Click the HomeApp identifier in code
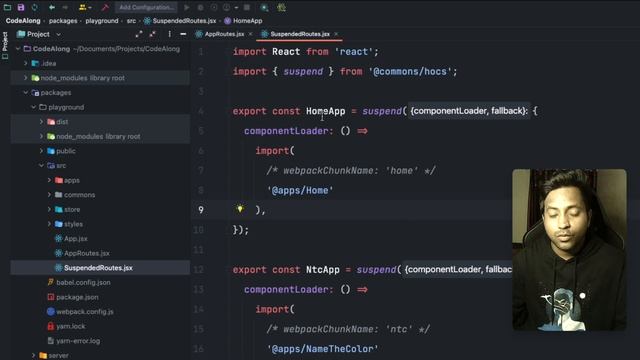640x360 pixels. 326,111
